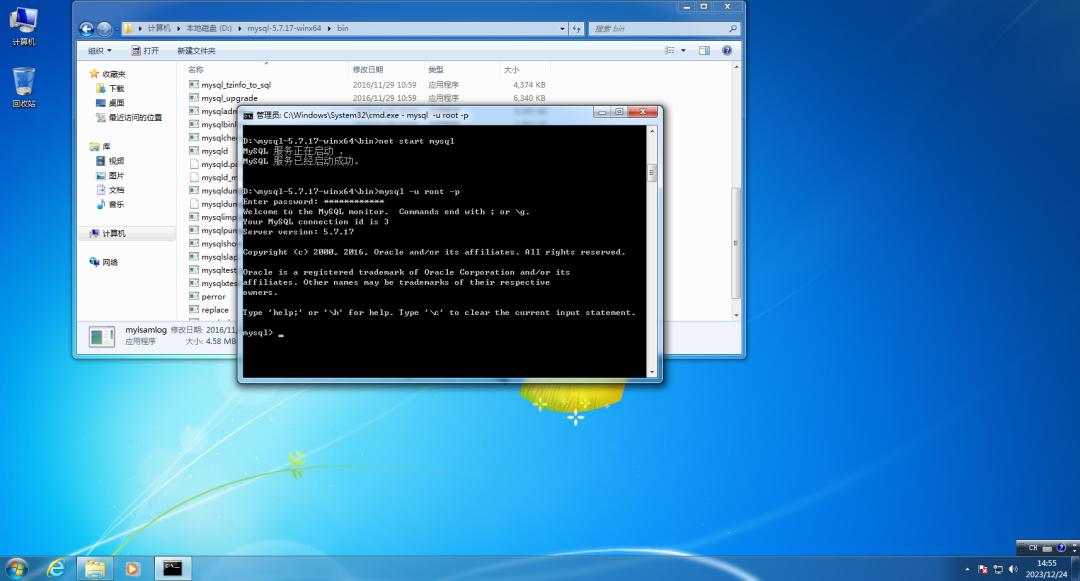Show hidden tray icons arrow
The height and width of the screenshot is (581, 1080).
point(967,569)
